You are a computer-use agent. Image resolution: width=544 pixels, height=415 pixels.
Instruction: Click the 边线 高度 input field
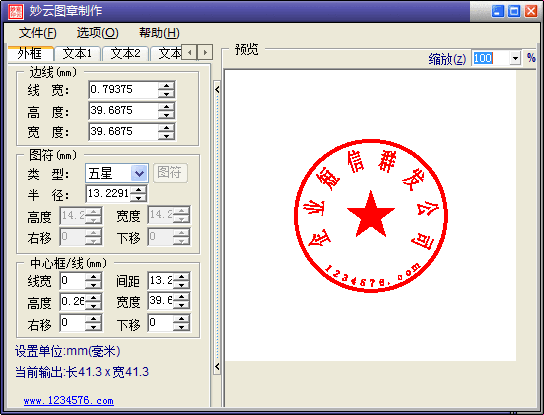(124, 110)
